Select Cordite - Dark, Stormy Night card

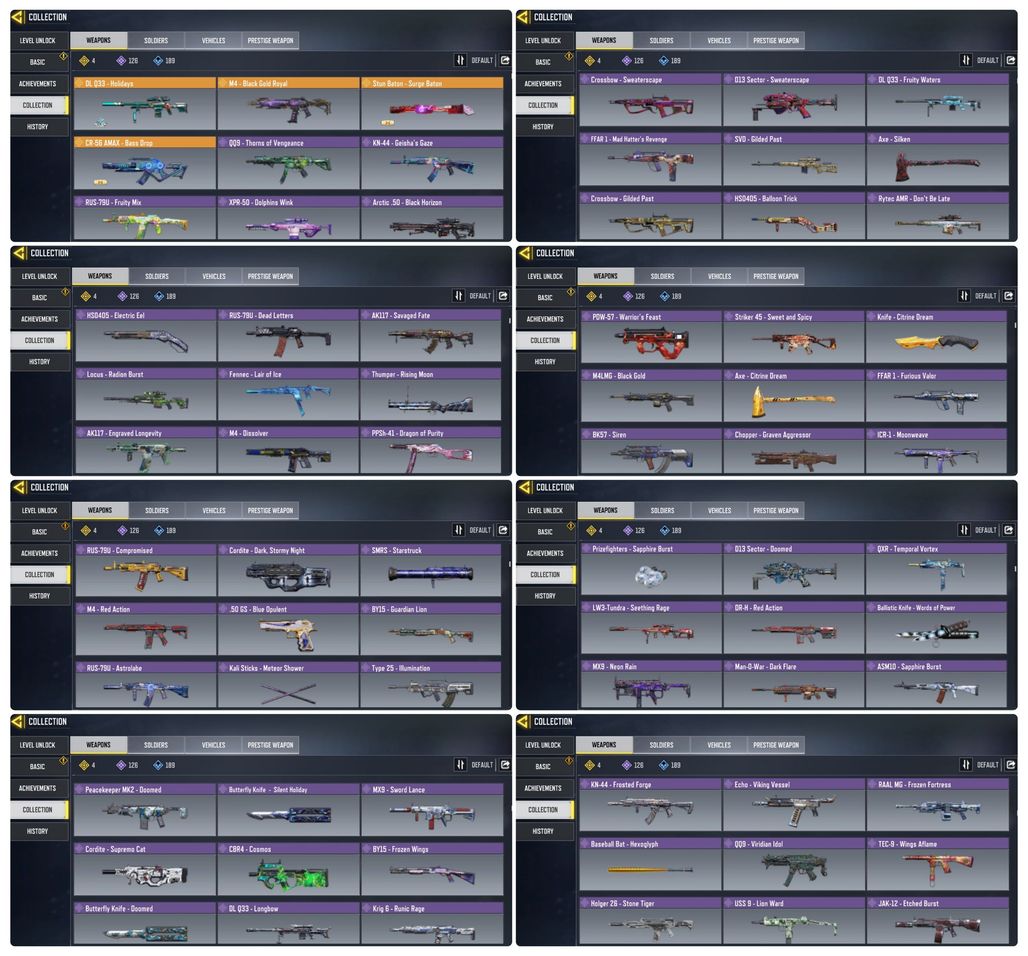tap(288, 570)
